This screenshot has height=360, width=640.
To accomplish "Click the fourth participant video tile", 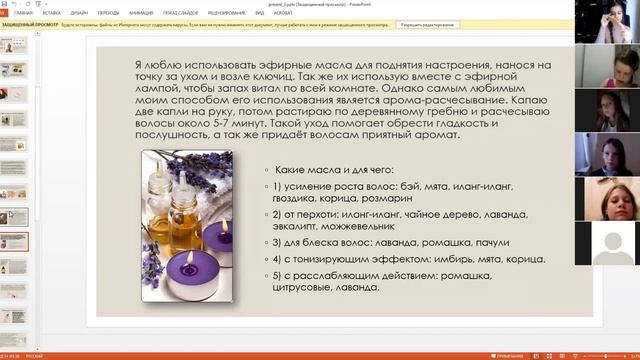I will point(607,154).
